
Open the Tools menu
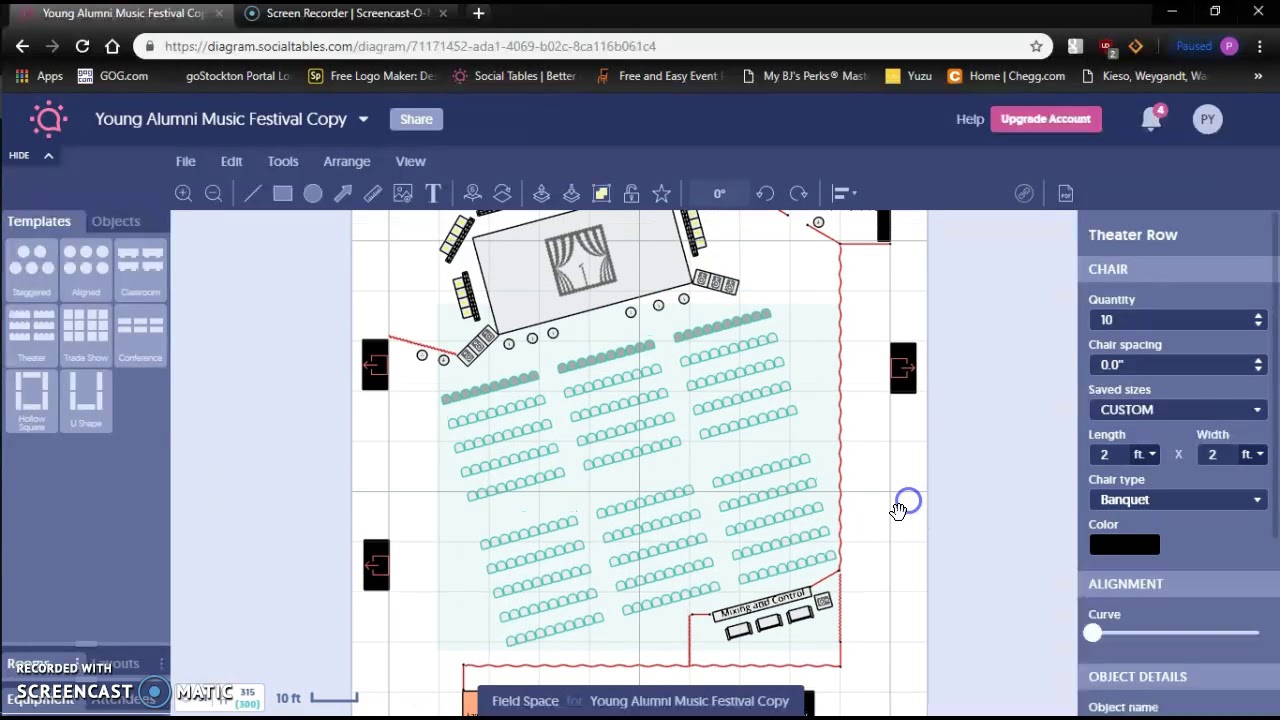pyautogui.click(x=283, y=161)
